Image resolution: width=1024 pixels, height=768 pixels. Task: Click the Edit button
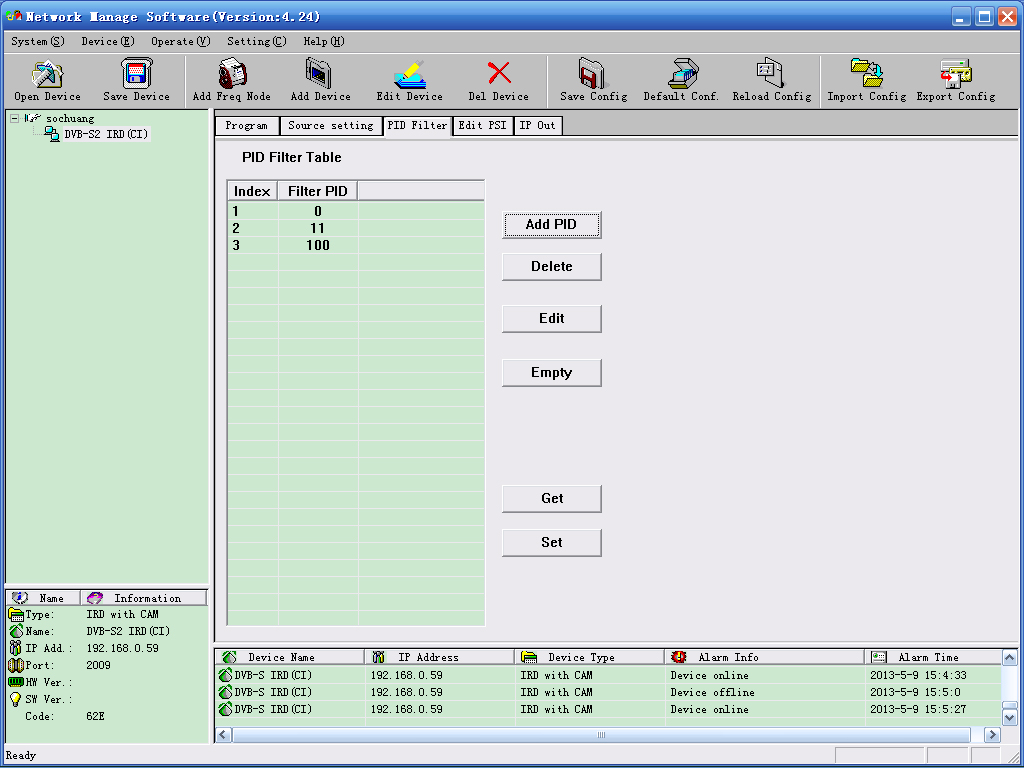[552, 319]
